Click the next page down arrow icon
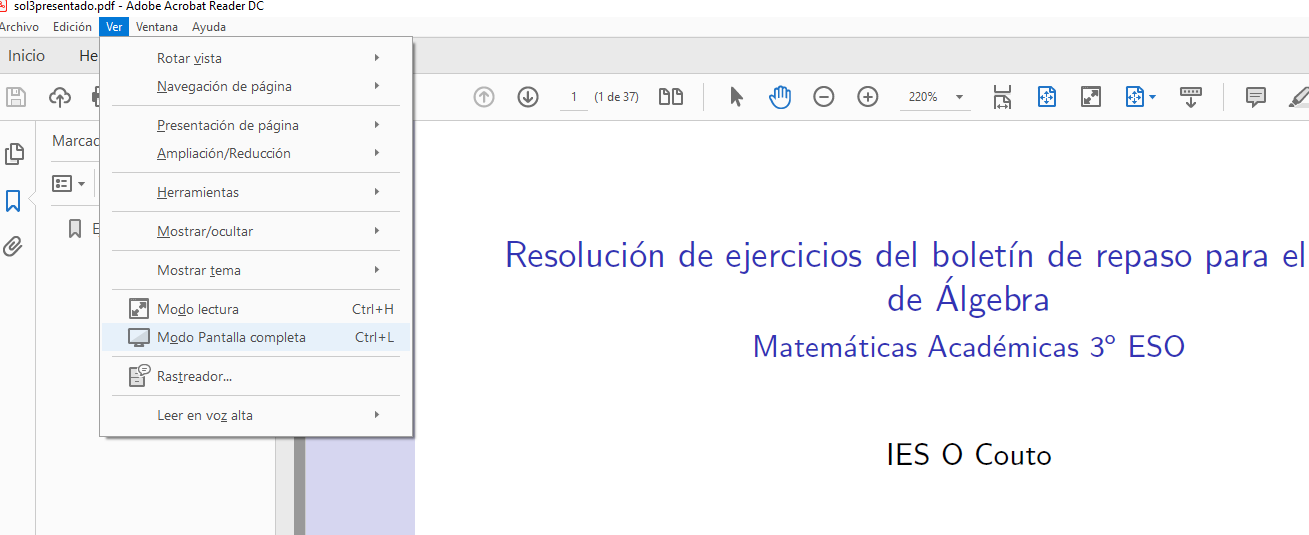 [x=528, y=97]
